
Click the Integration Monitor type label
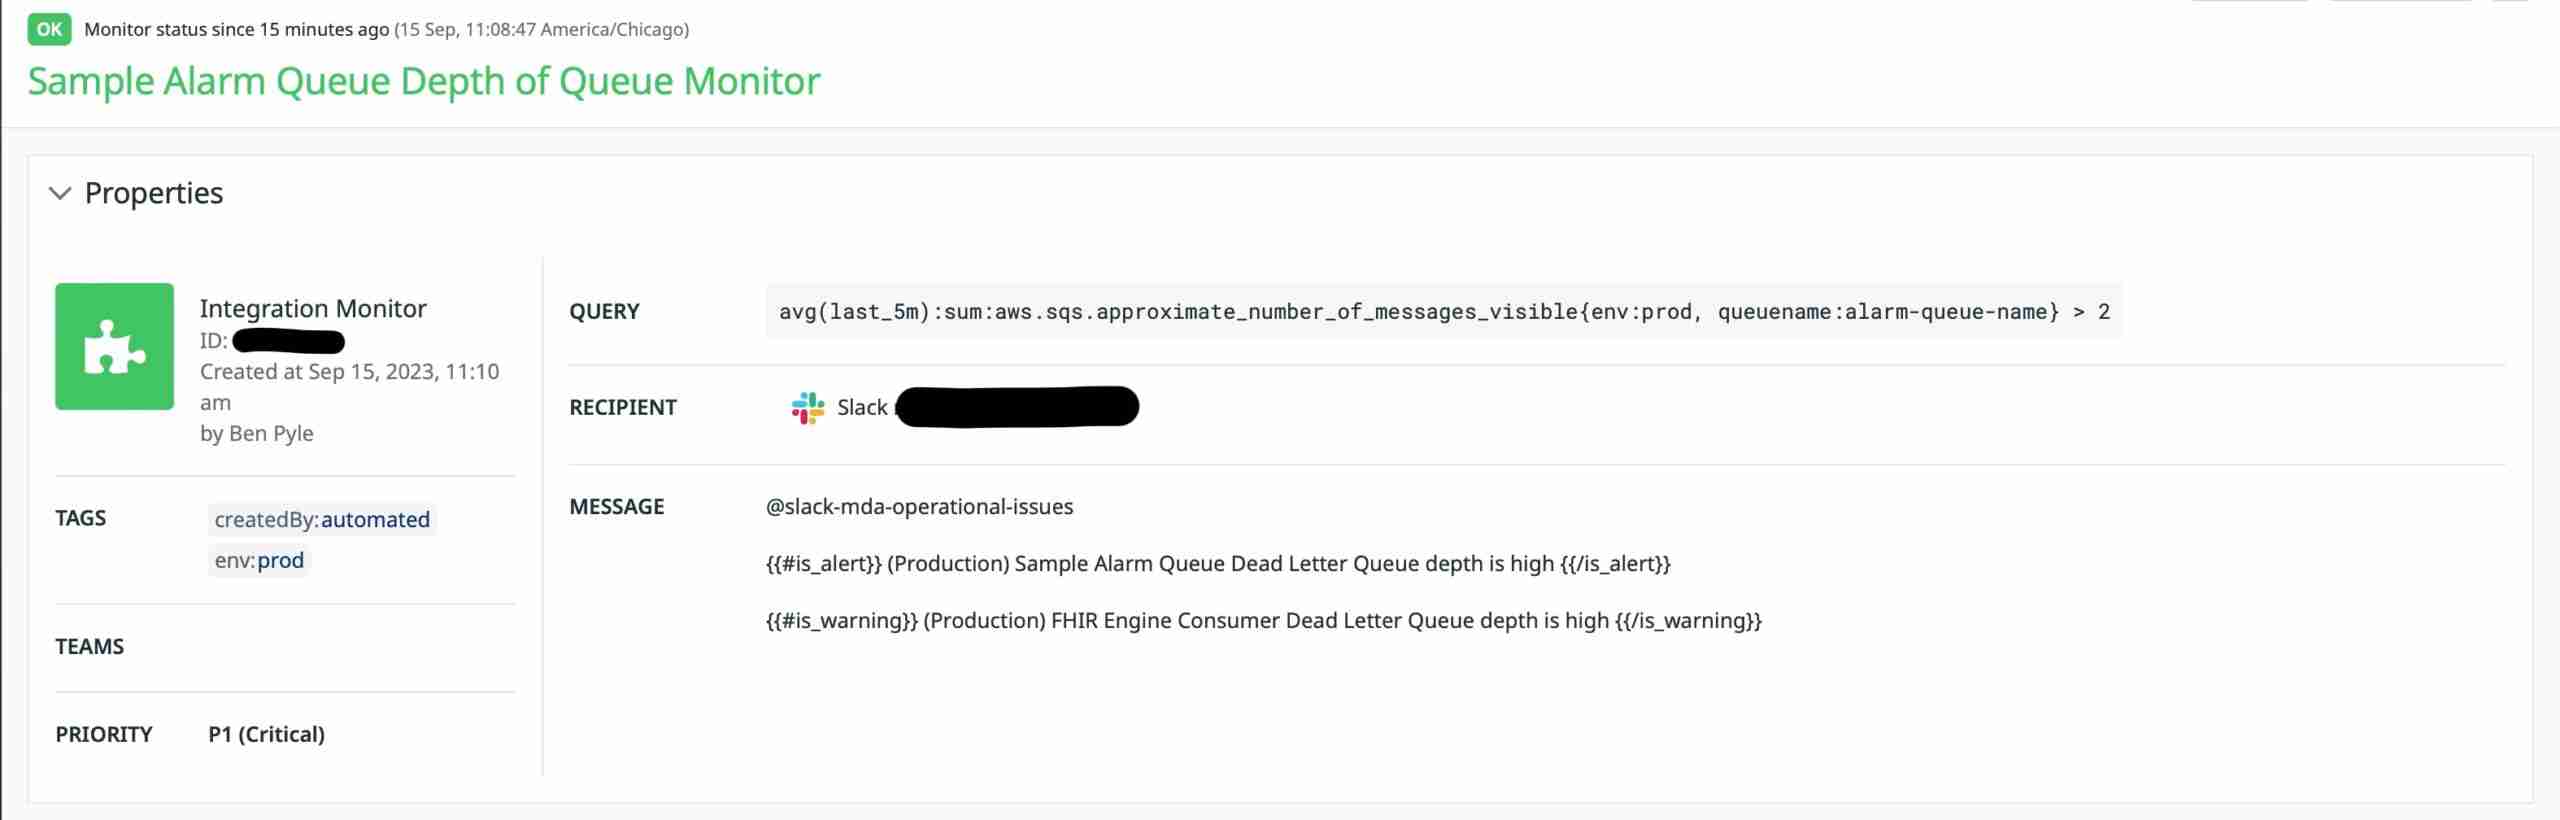point(313,308)
